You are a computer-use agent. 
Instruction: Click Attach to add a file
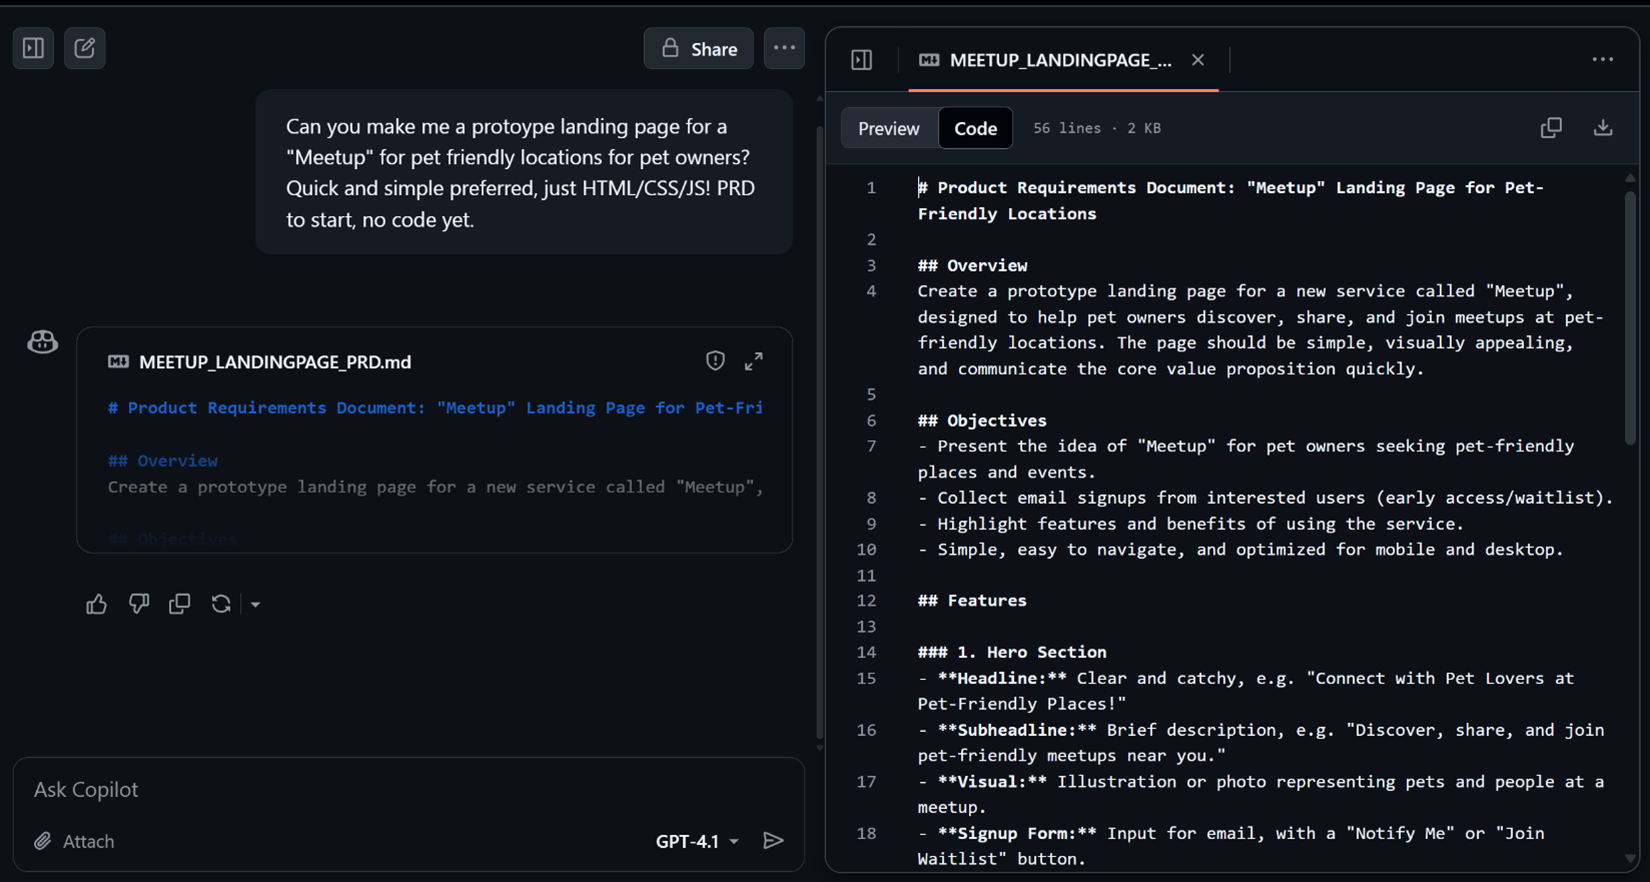point(74,841)
